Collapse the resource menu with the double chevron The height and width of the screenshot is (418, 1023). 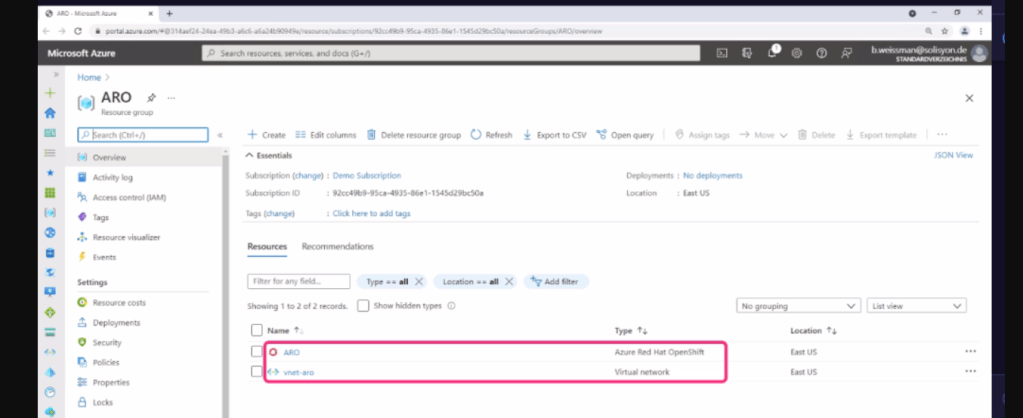coord(220,135)
